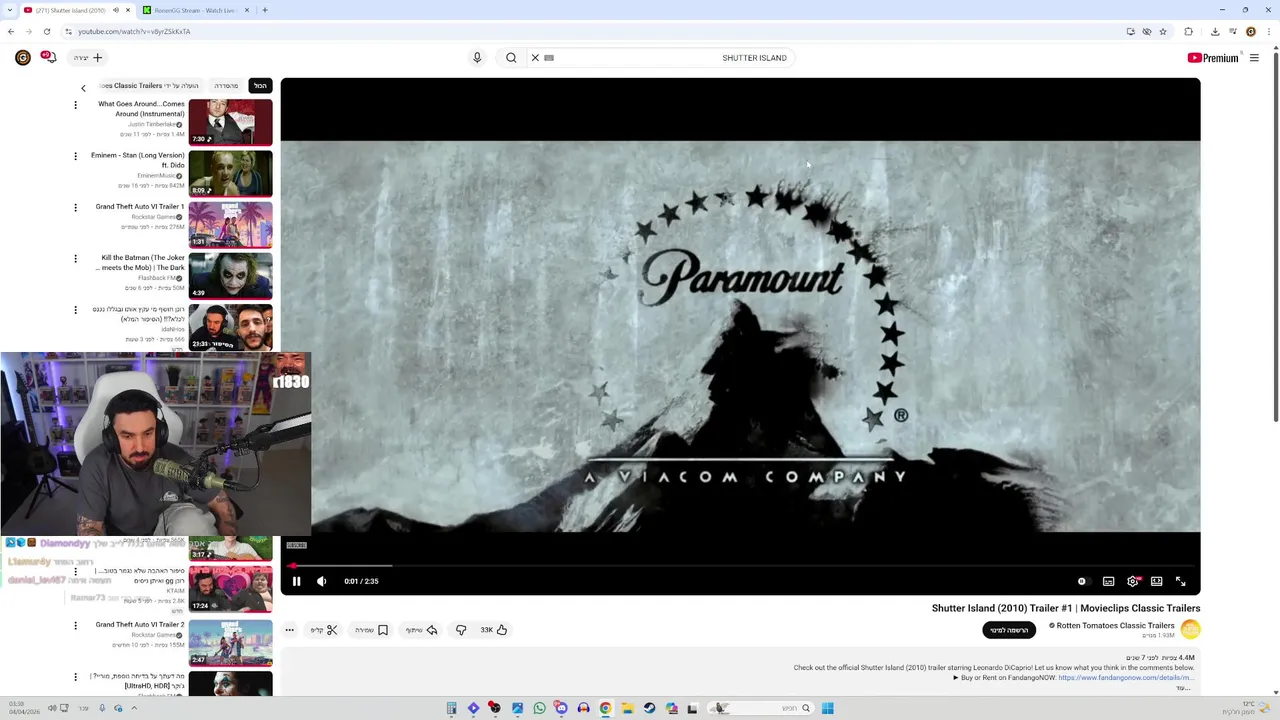Open WhatsApp from the taskbar

[x=539, y=709]
